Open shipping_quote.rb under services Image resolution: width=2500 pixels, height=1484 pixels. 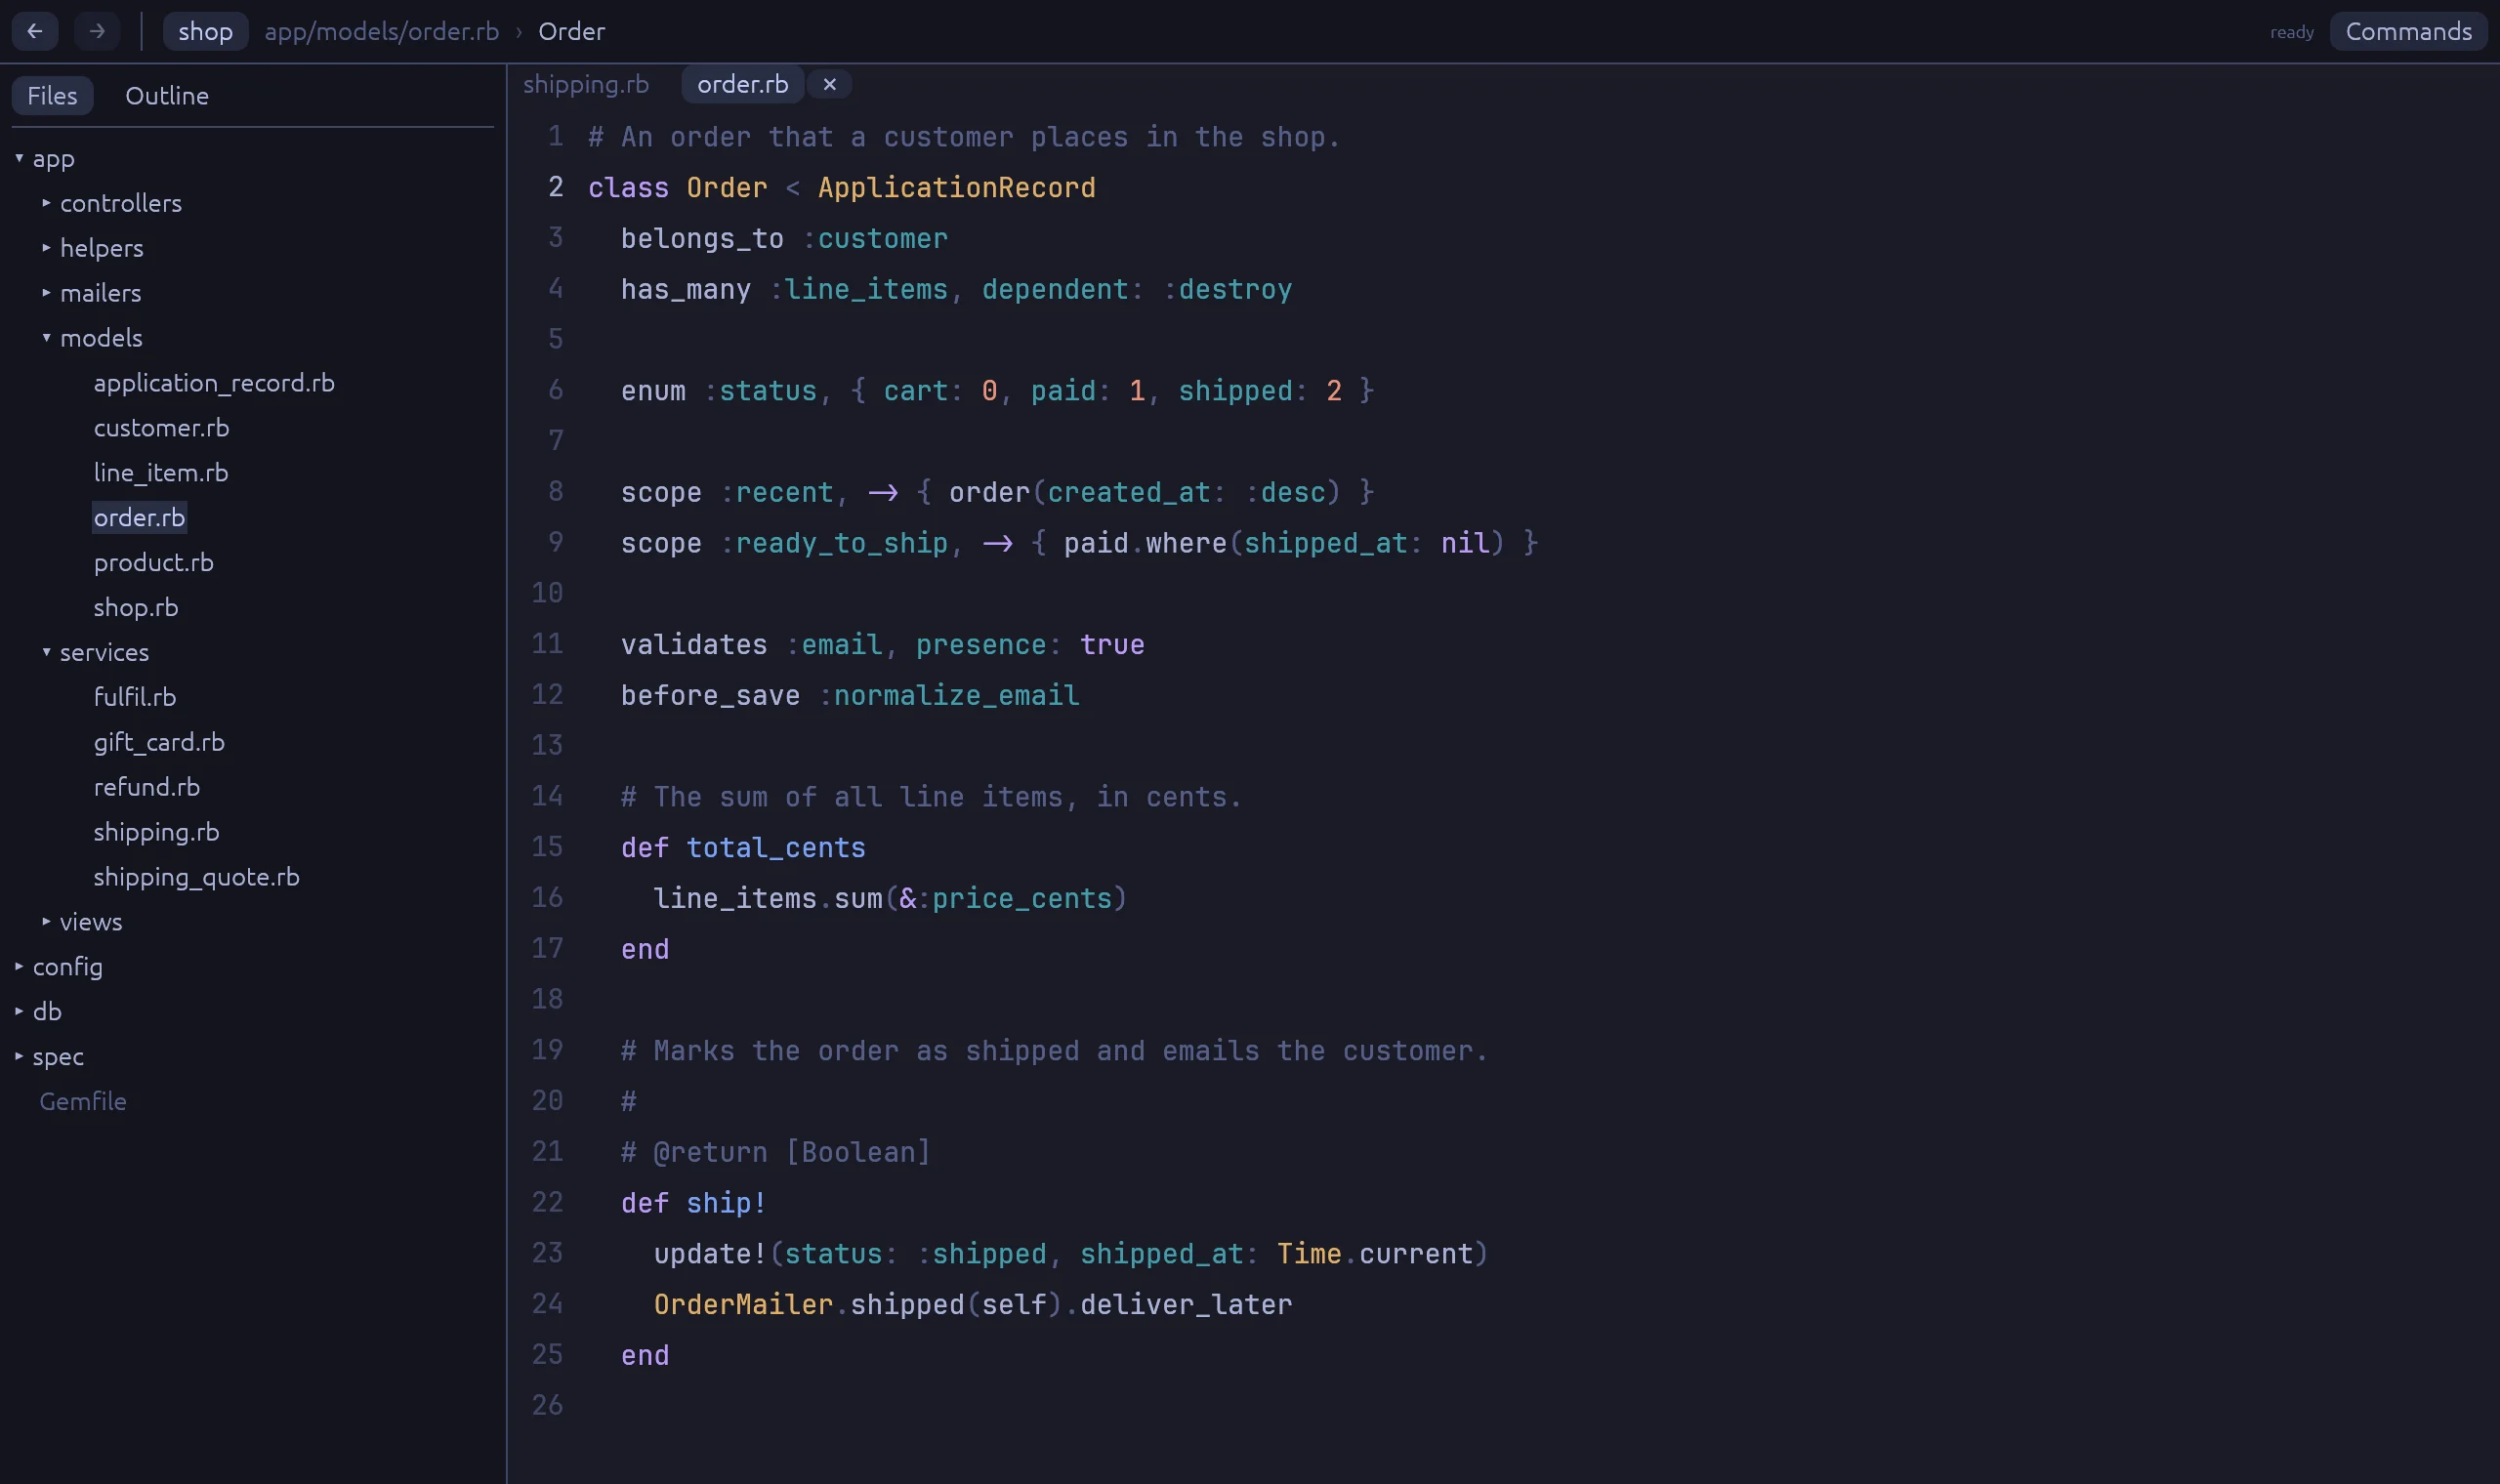click(x=196, y=877)
